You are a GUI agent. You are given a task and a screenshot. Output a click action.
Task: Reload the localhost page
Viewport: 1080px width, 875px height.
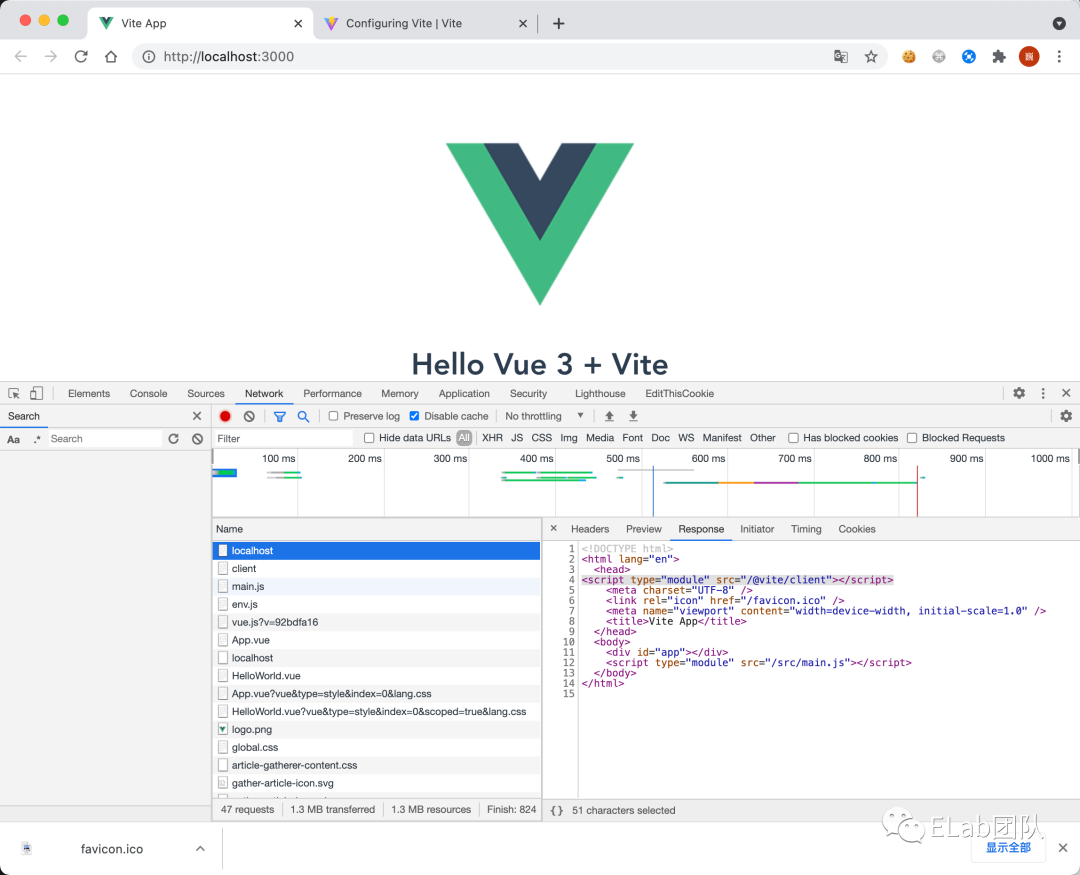pyautogui.click(x=81, y=56)
